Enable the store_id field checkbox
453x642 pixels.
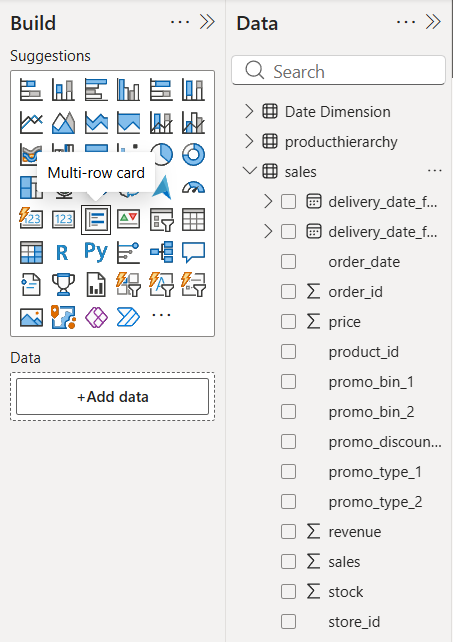(x=288, y=622)
